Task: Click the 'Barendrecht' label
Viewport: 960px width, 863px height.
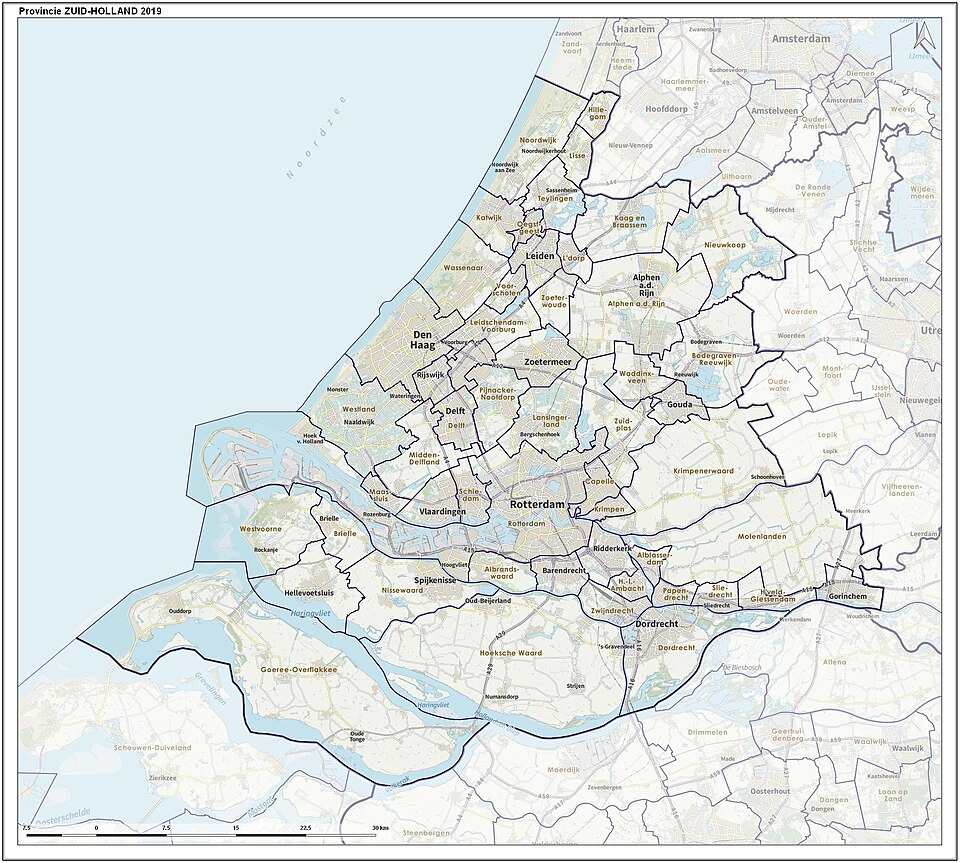Action: click(x=564, y=570)
